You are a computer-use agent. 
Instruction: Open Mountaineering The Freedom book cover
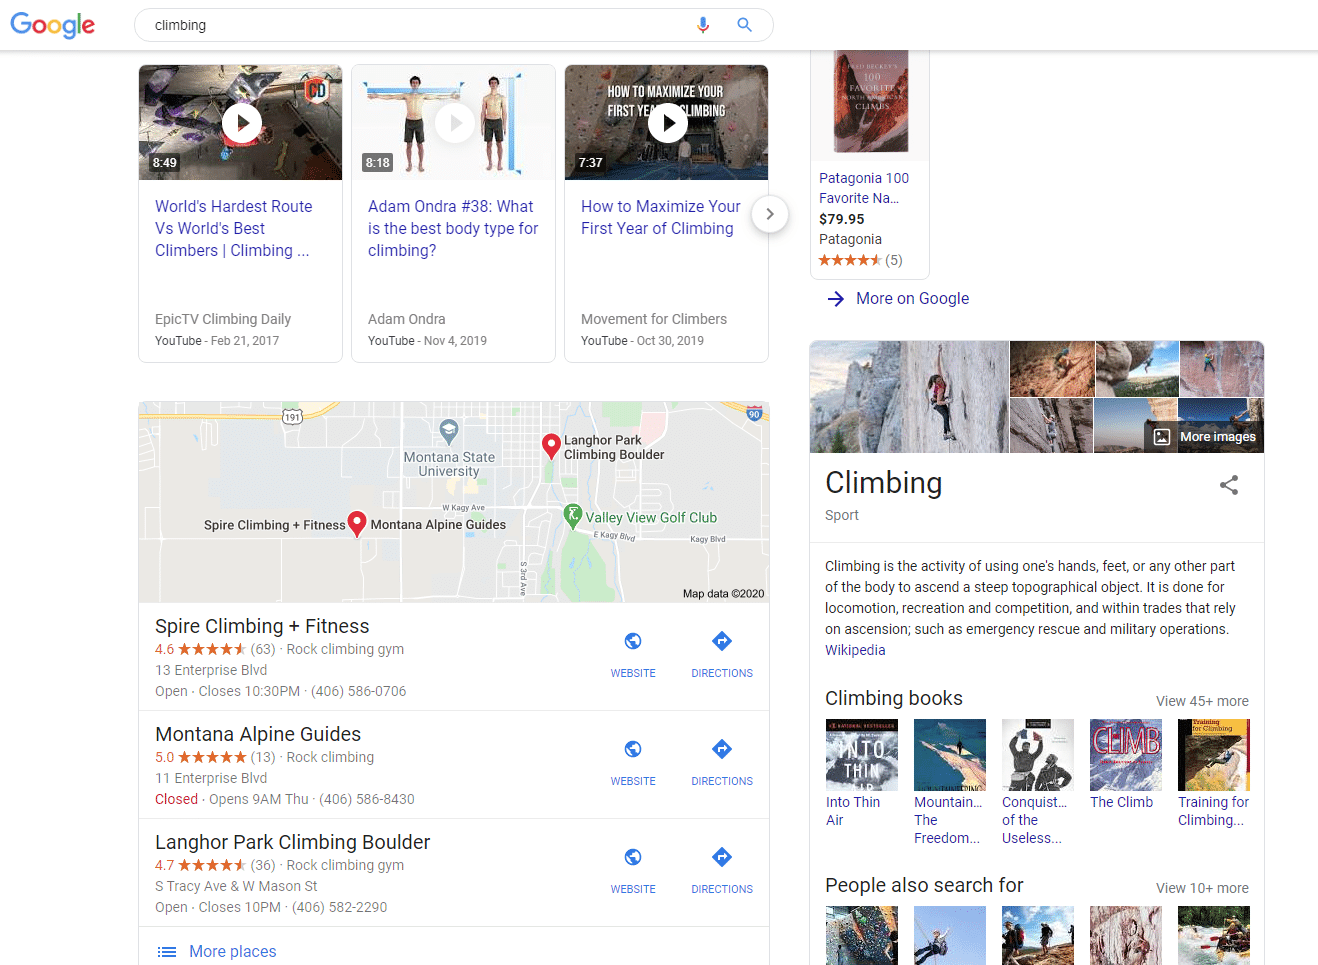pyautogui.click(x=950, y=755)
